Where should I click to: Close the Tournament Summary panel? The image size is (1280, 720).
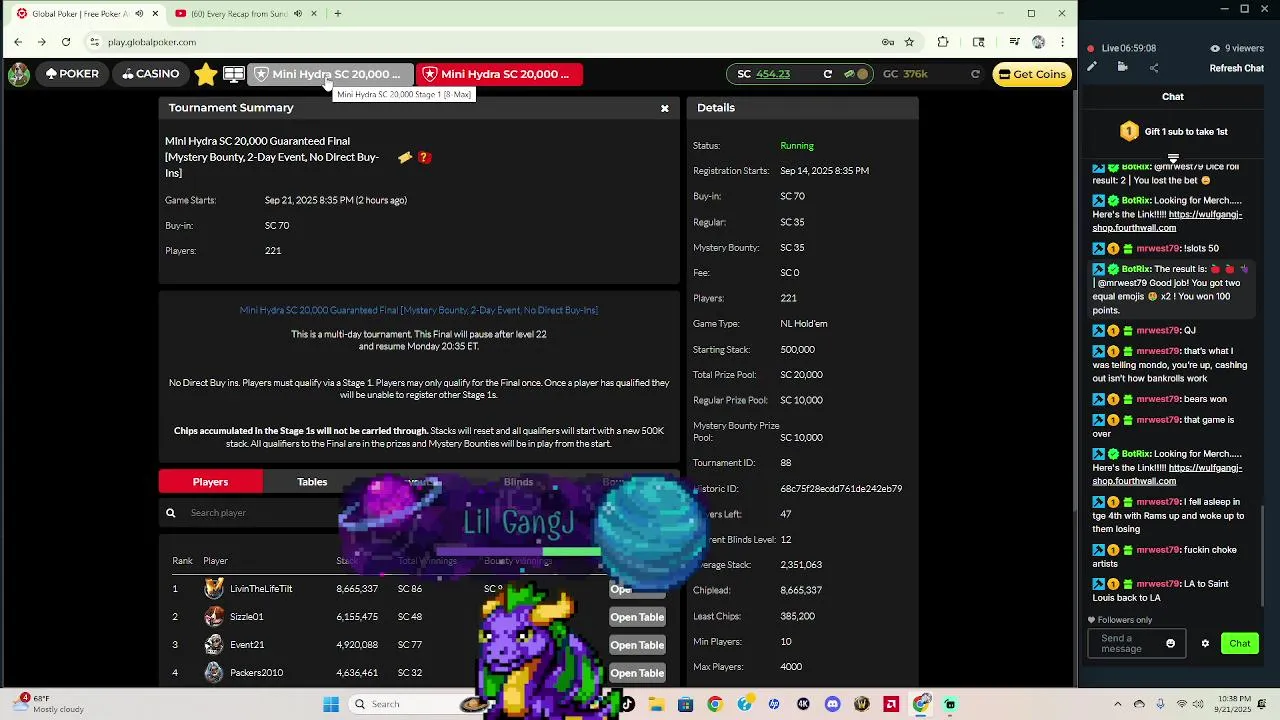[664, 108]
